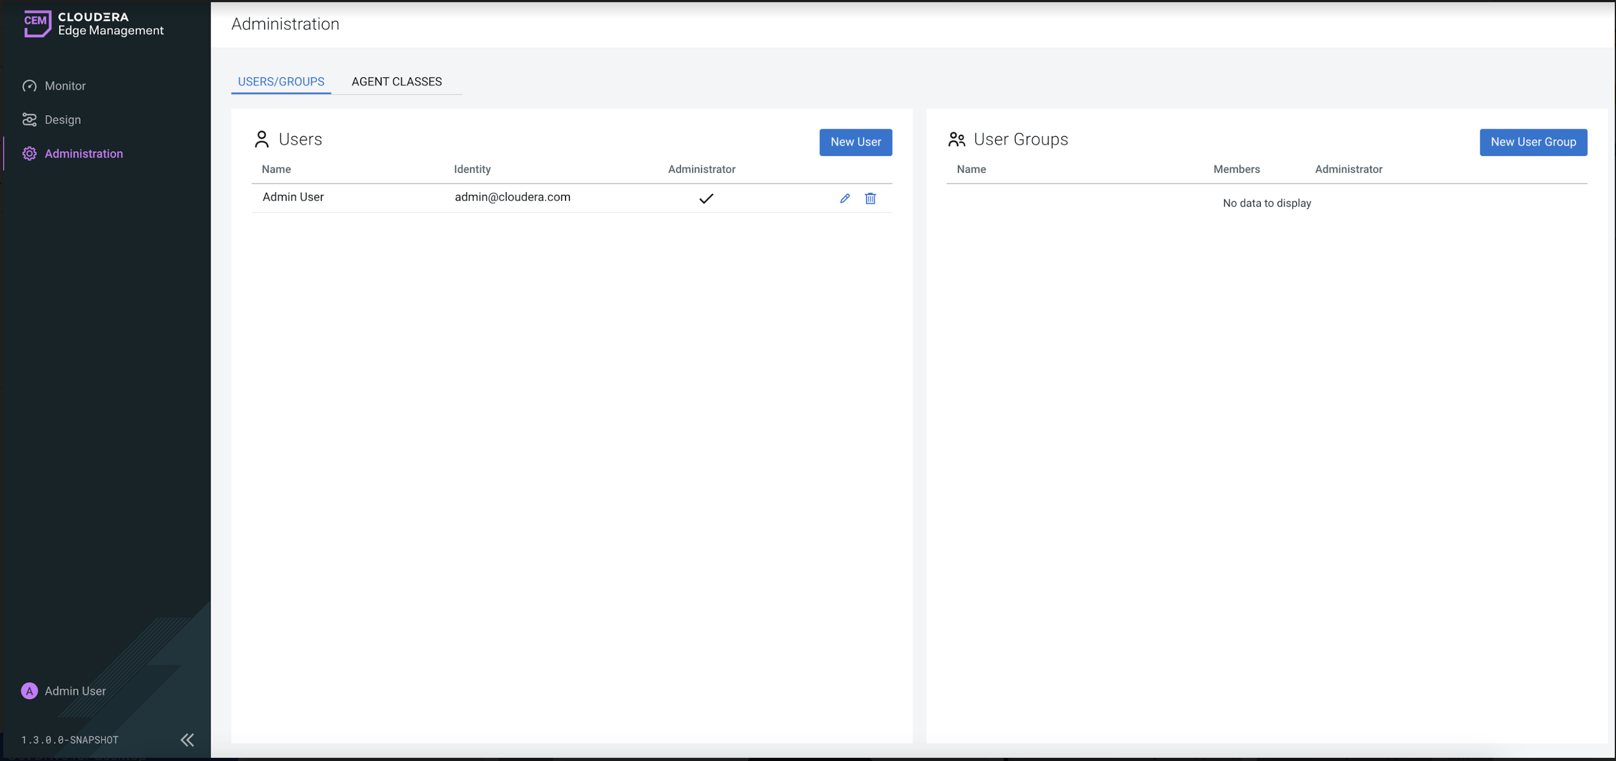Edit Admin User with the pencil icon
Screen dimensions: 1616x761
coord(845,199)
